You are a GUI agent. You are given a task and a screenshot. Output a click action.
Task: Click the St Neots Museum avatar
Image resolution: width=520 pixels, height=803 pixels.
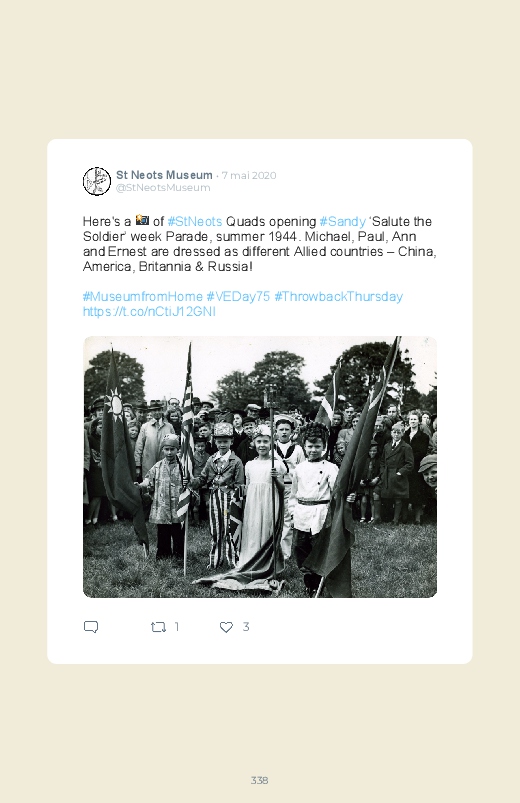click(x=97, y=181)
